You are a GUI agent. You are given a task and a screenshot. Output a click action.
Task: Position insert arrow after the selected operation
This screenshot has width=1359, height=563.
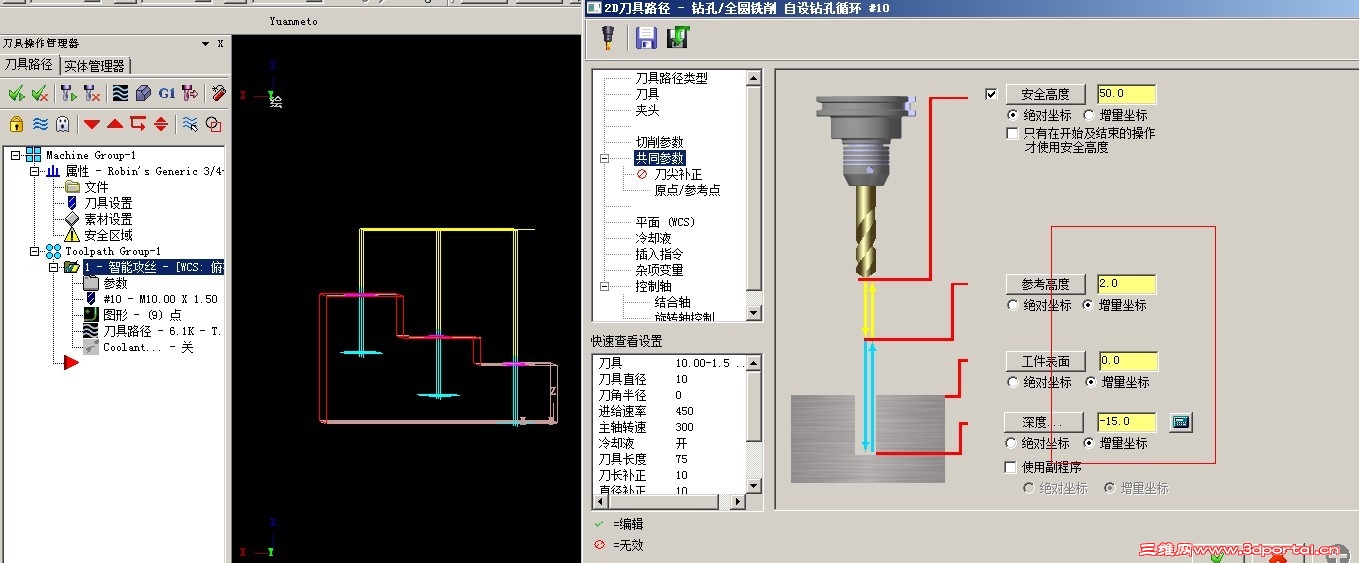pos(138,124)
